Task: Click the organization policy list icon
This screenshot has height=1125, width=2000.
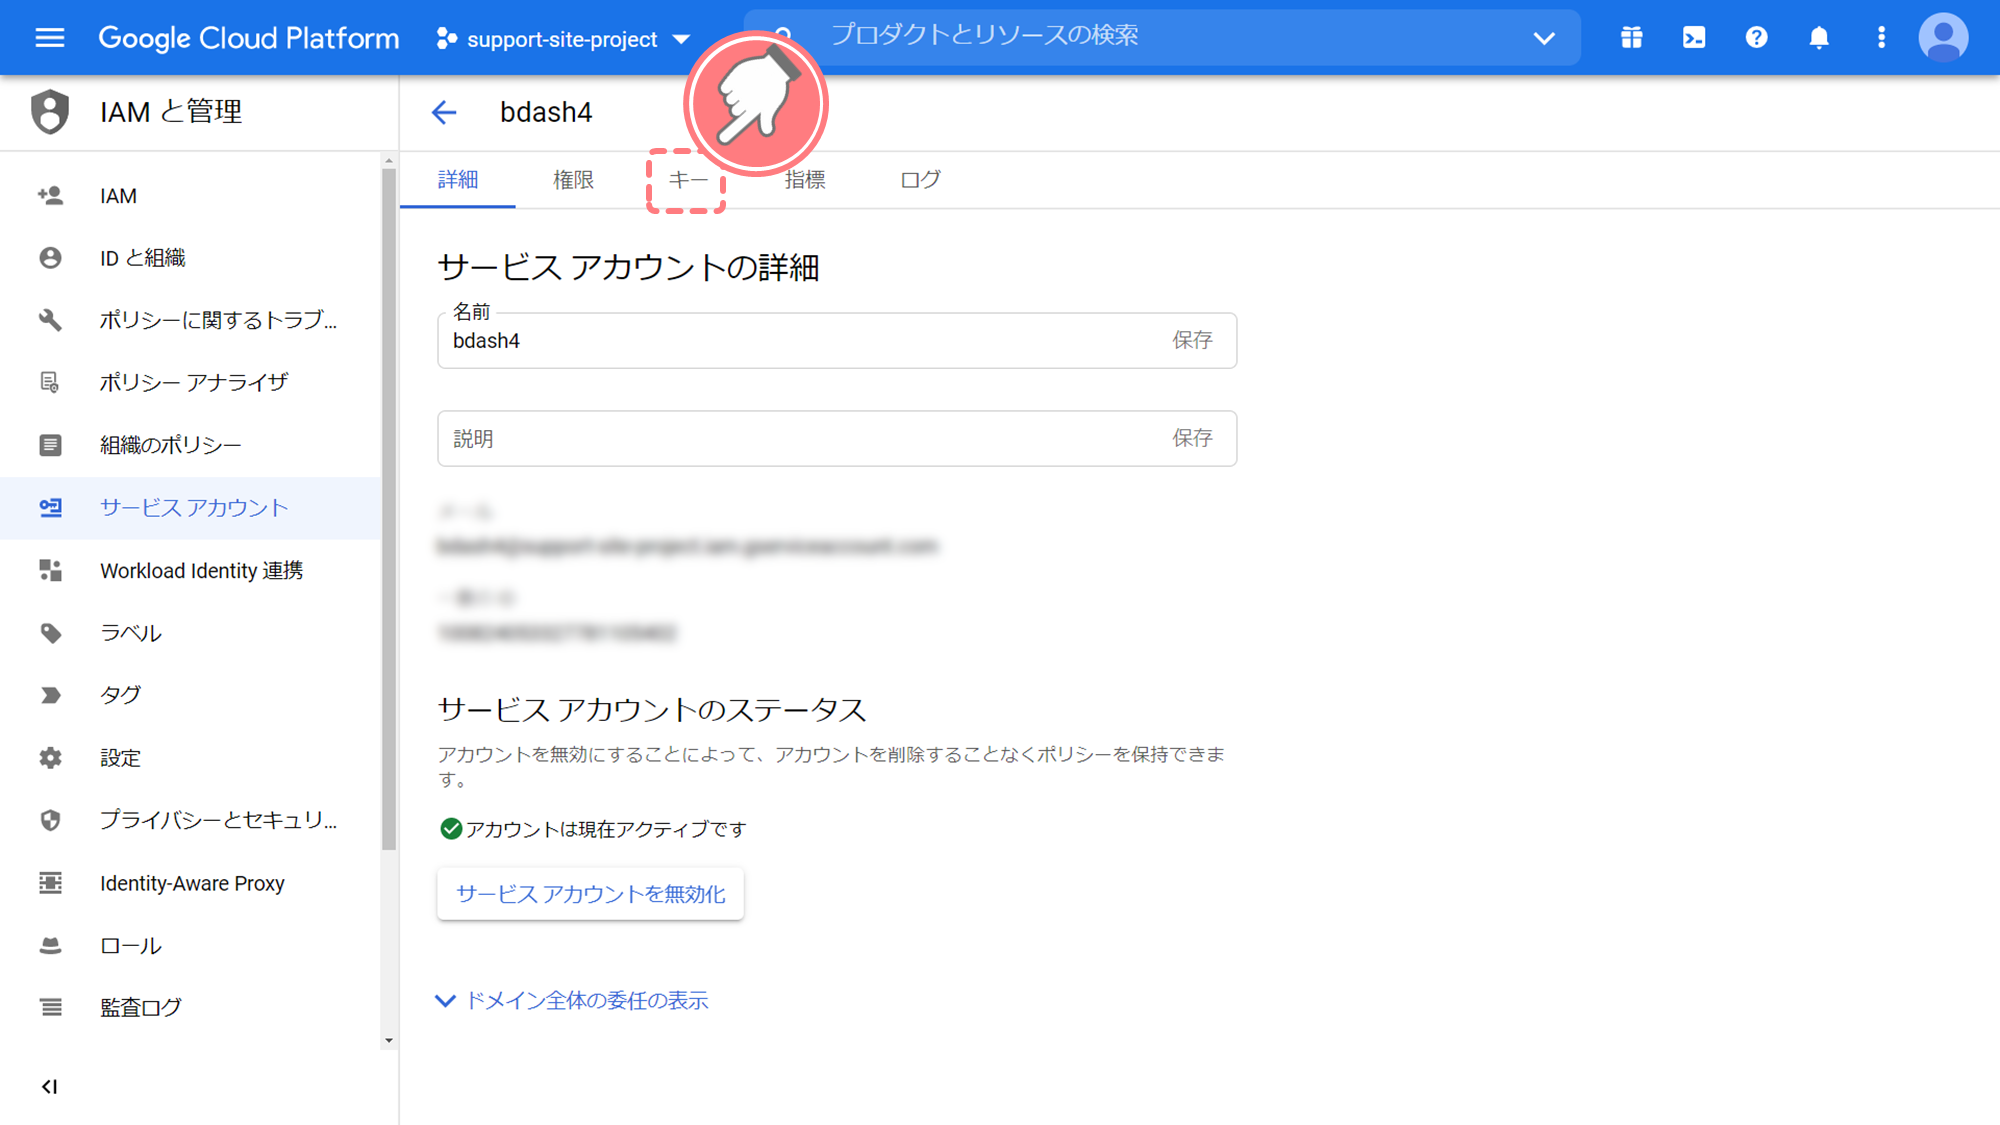Action: point(50,445)
